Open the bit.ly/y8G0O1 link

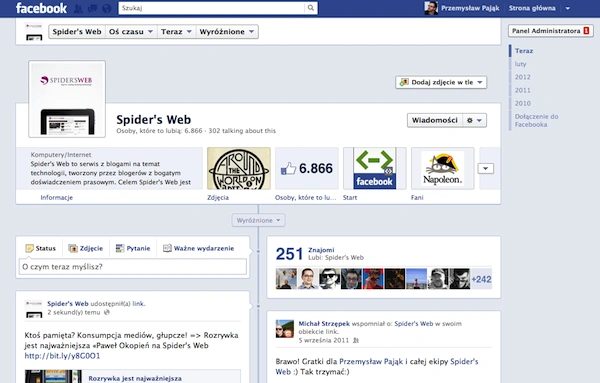coord(62,356)
